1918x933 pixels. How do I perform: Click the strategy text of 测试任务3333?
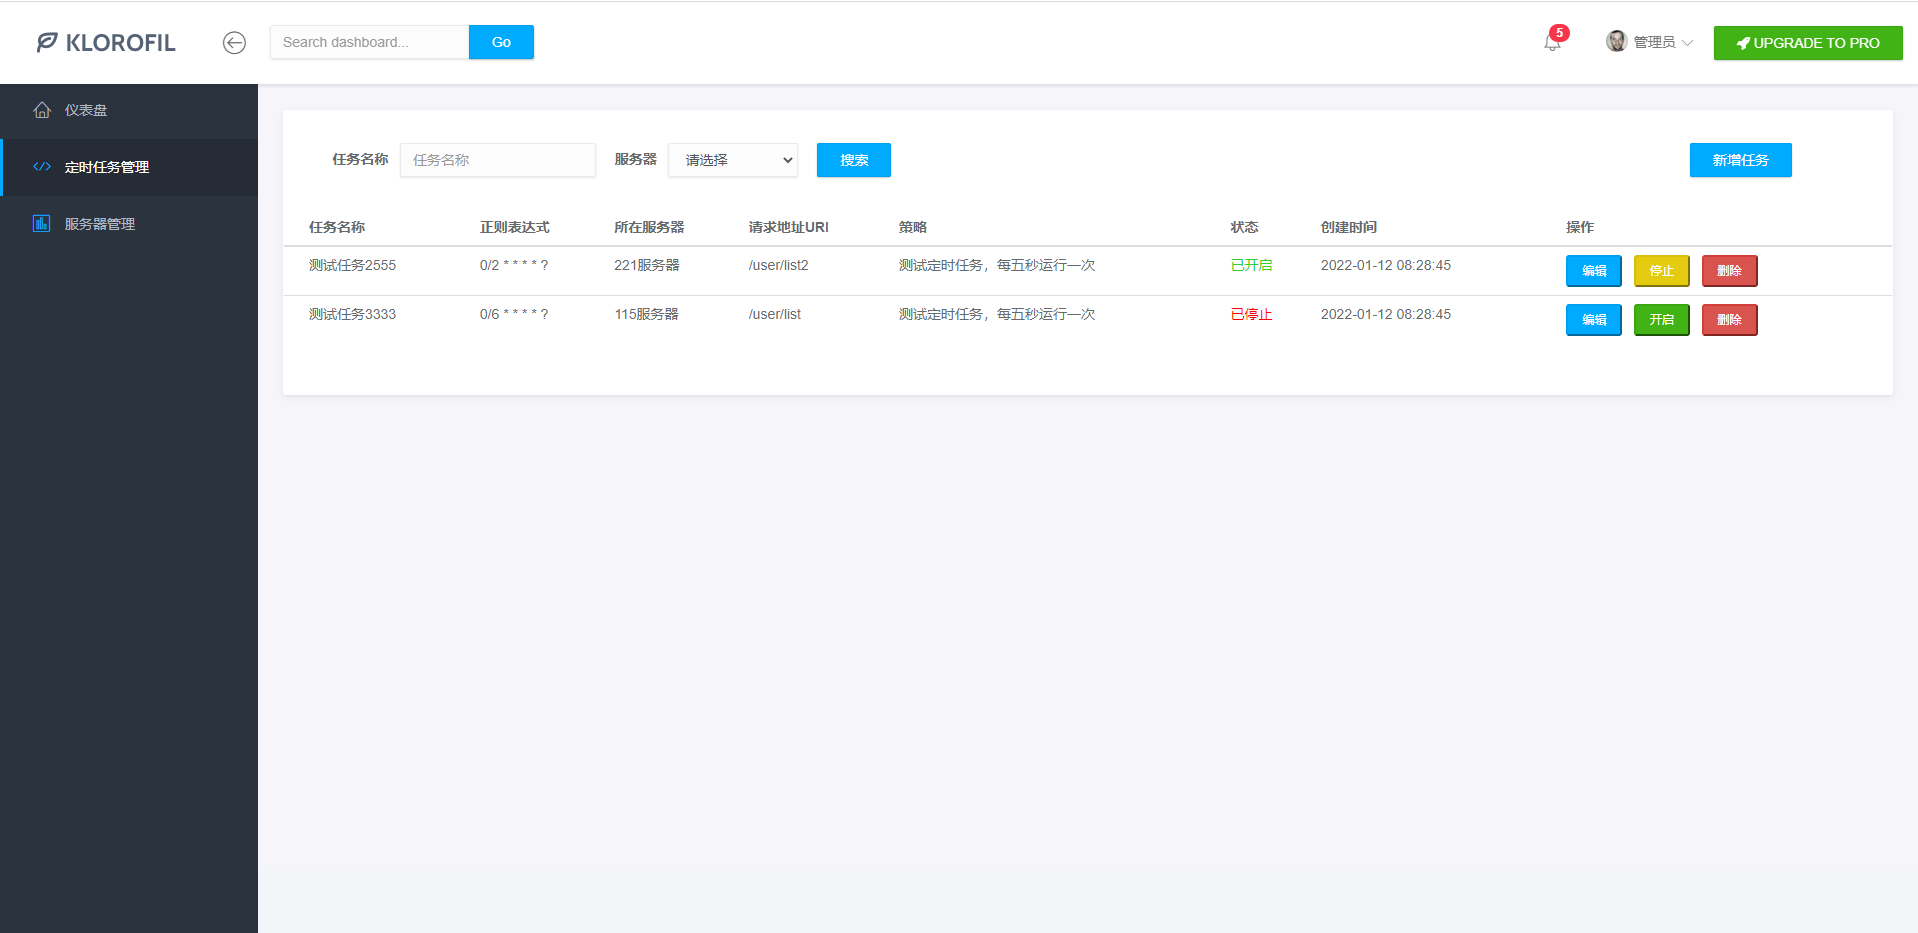tap(997, 314)
